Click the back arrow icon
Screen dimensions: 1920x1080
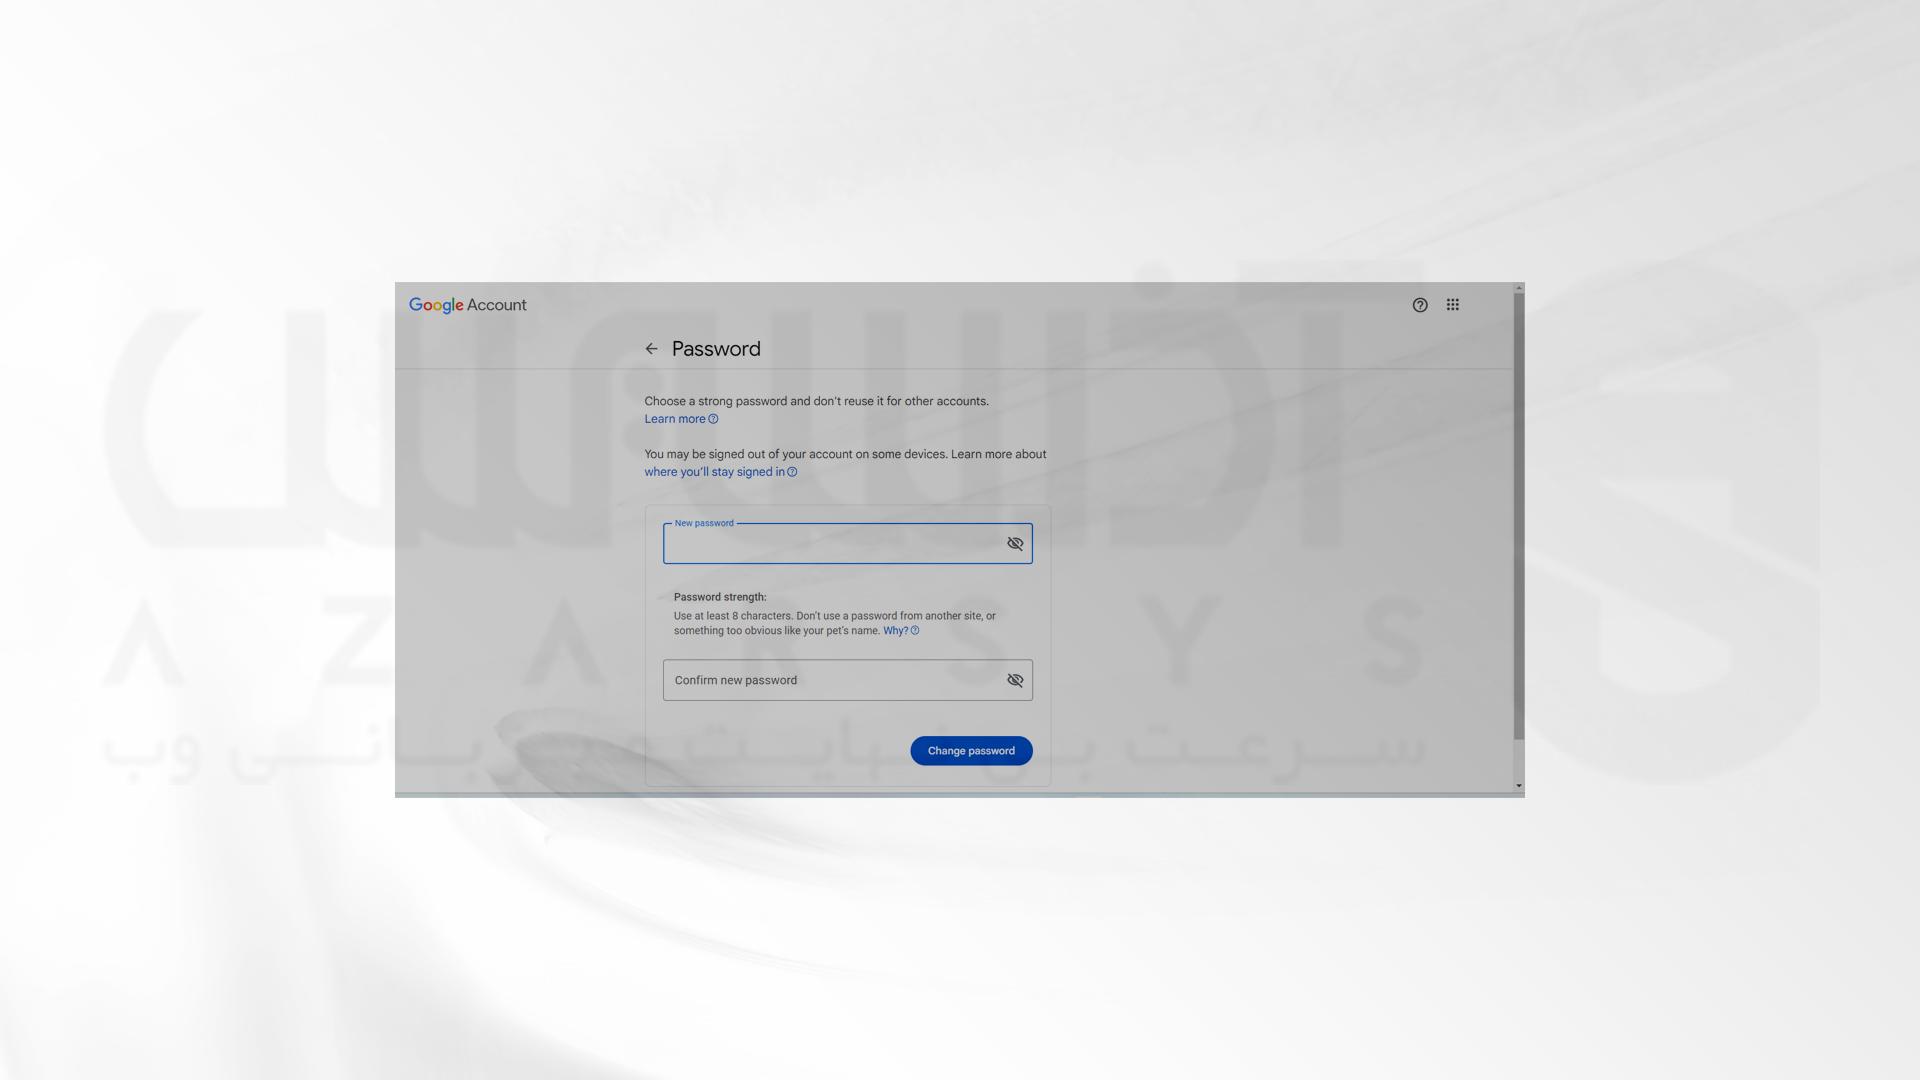[x=651, y=349]
